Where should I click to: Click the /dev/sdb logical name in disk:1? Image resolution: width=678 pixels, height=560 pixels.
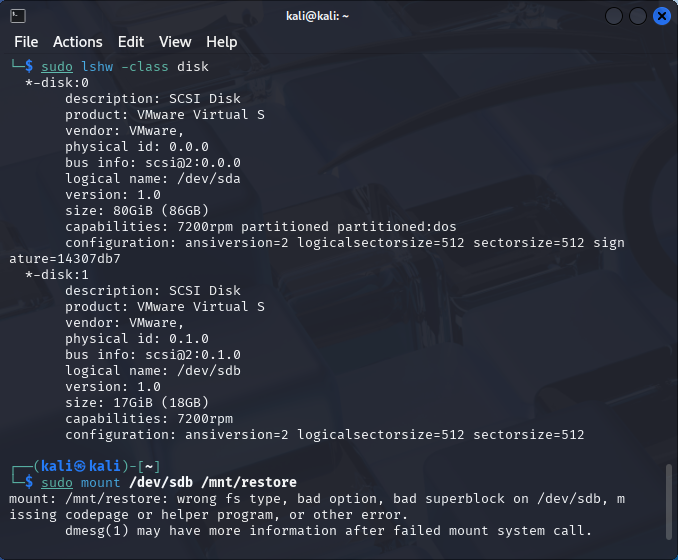coord(208,371)
